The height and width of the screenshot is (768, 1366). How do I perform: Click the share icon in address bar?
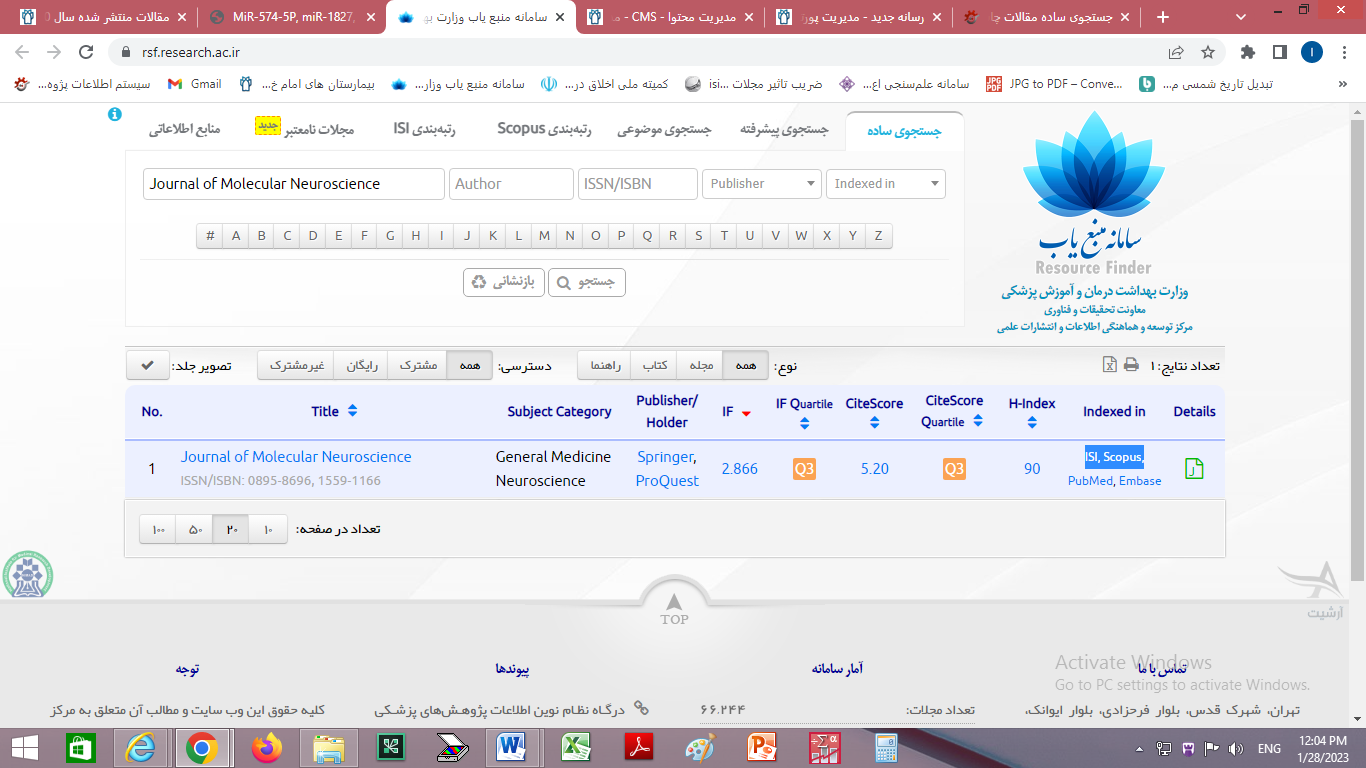pyautogui.click(x=1176, y=52)
